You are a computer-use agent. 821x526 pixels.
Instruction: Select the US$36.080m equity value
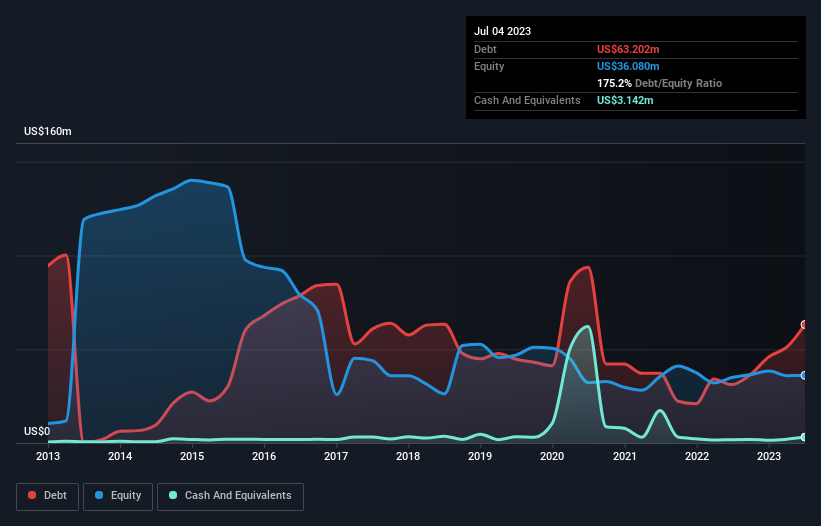[x=628, y=66]
